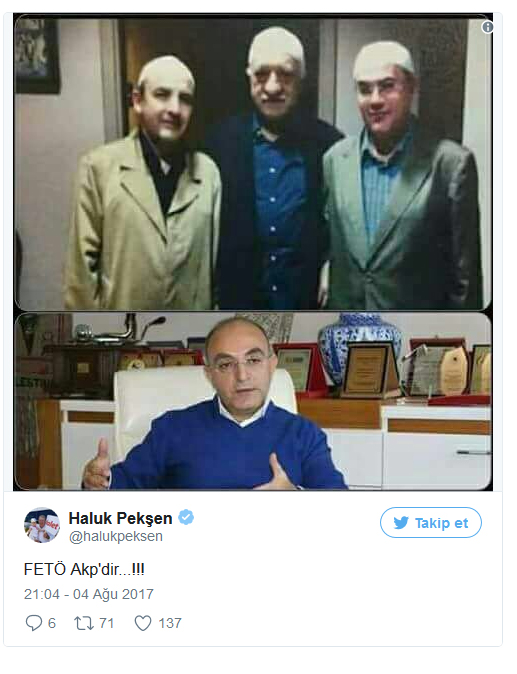Open Haluk Pekşen's profile avatar
The width and height of the screenshot is (517, 674).
pos(42,525)
